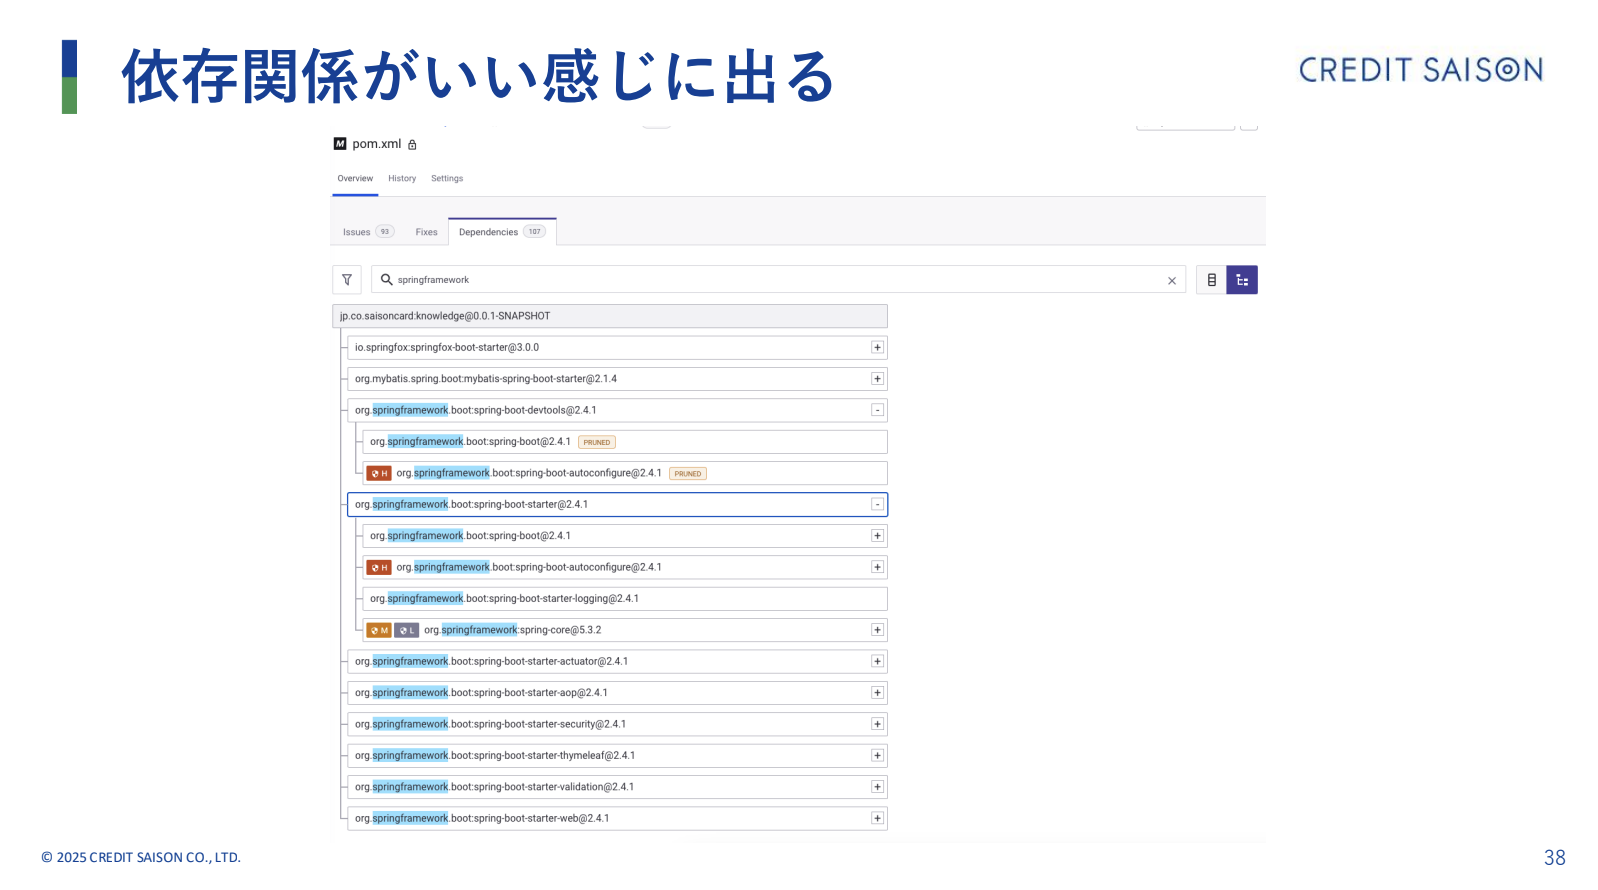The width and height of the screenshot is (1598, 890).
Task: Click the 93 issues count badge
Action: [x=385, y=232]
